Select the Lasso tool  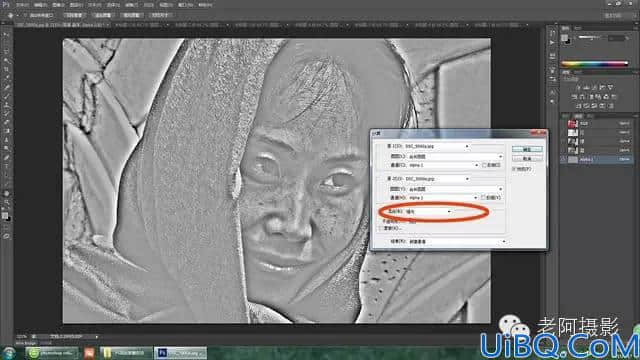tap(6, 52)
